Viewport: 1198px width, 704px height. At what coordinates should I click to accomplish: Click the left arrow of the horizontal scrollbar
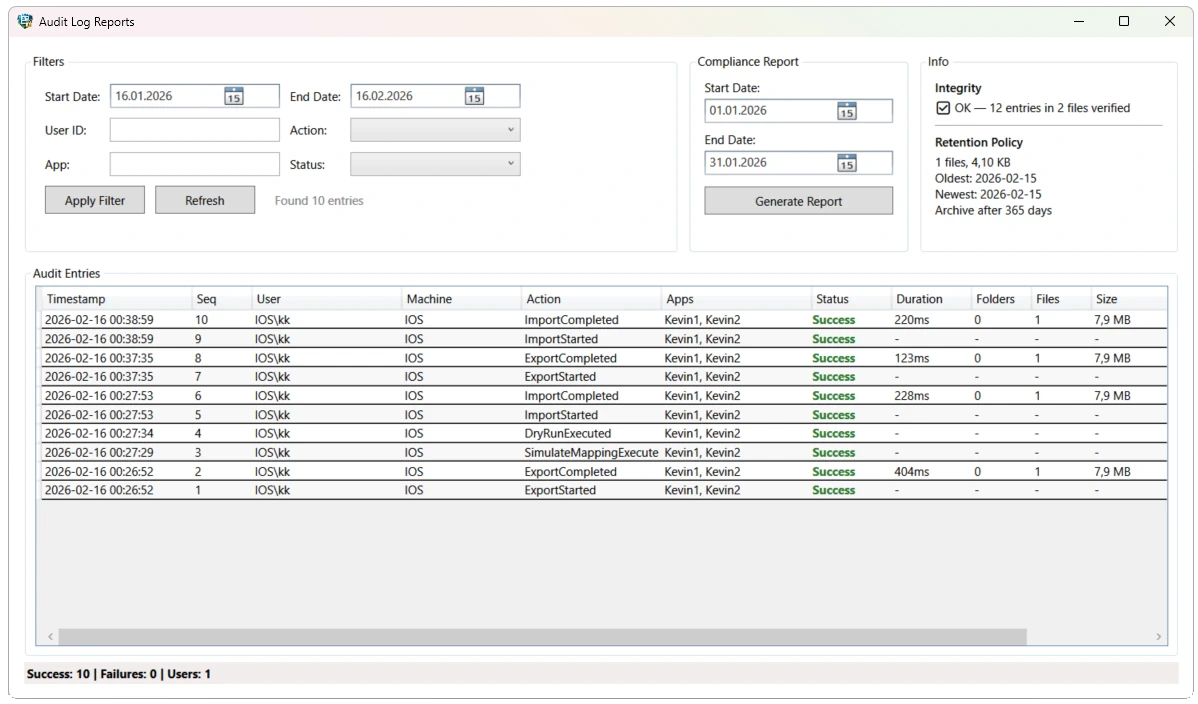pyautogui.click(x=50, y=636)
